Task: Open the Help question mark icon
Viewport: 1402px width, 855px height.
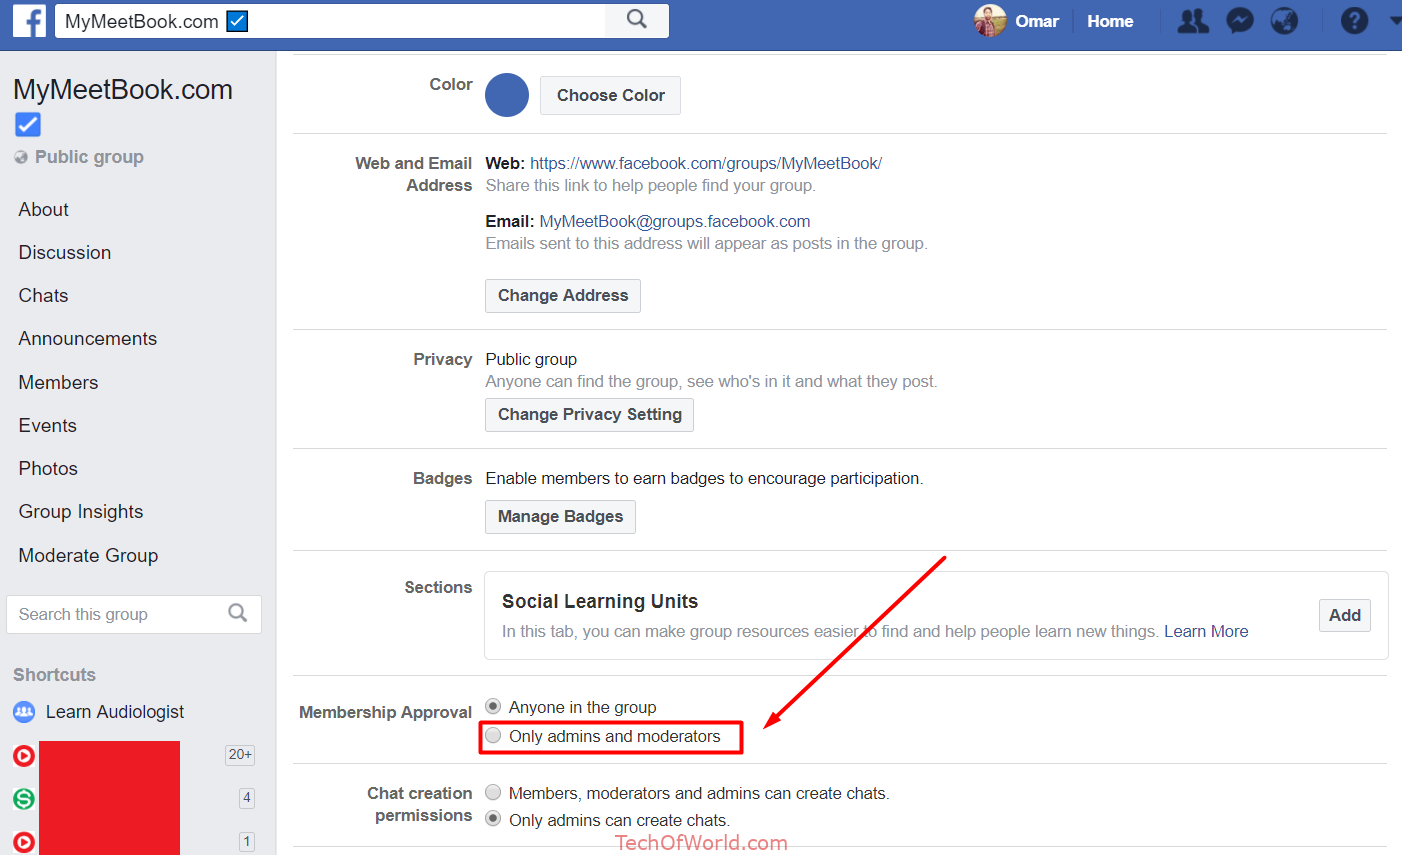Action: 1353,20
